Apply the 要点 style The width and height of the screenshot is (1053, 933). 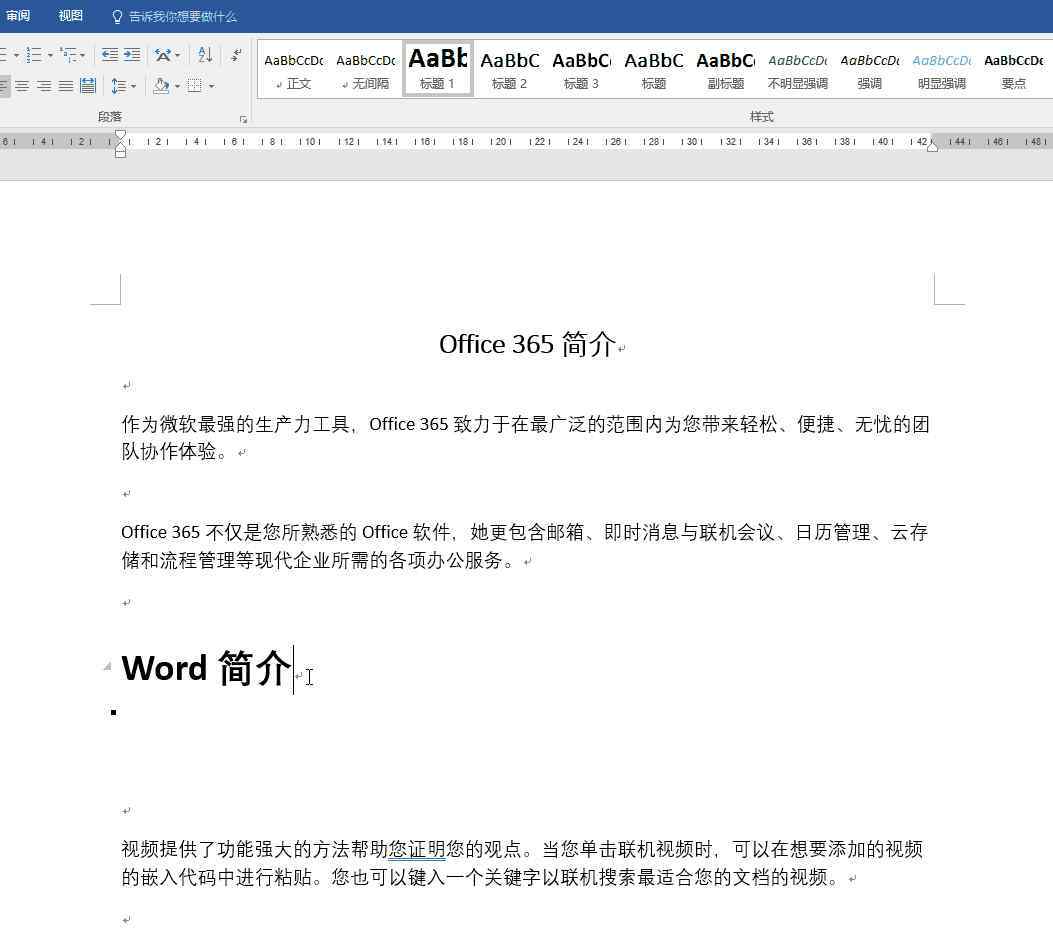tap(1014, 70)
